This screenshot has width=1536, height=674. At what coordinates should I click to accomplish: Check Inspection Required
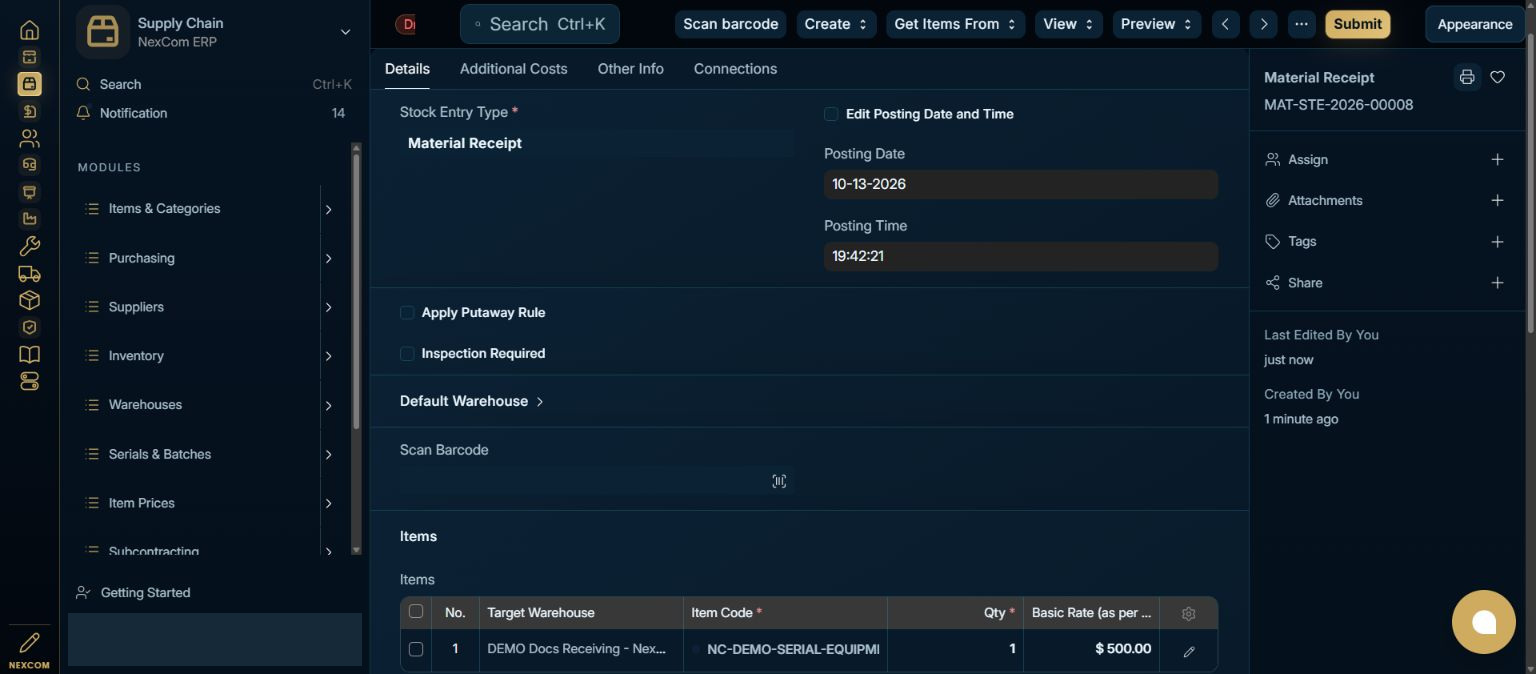coord(407,353)
